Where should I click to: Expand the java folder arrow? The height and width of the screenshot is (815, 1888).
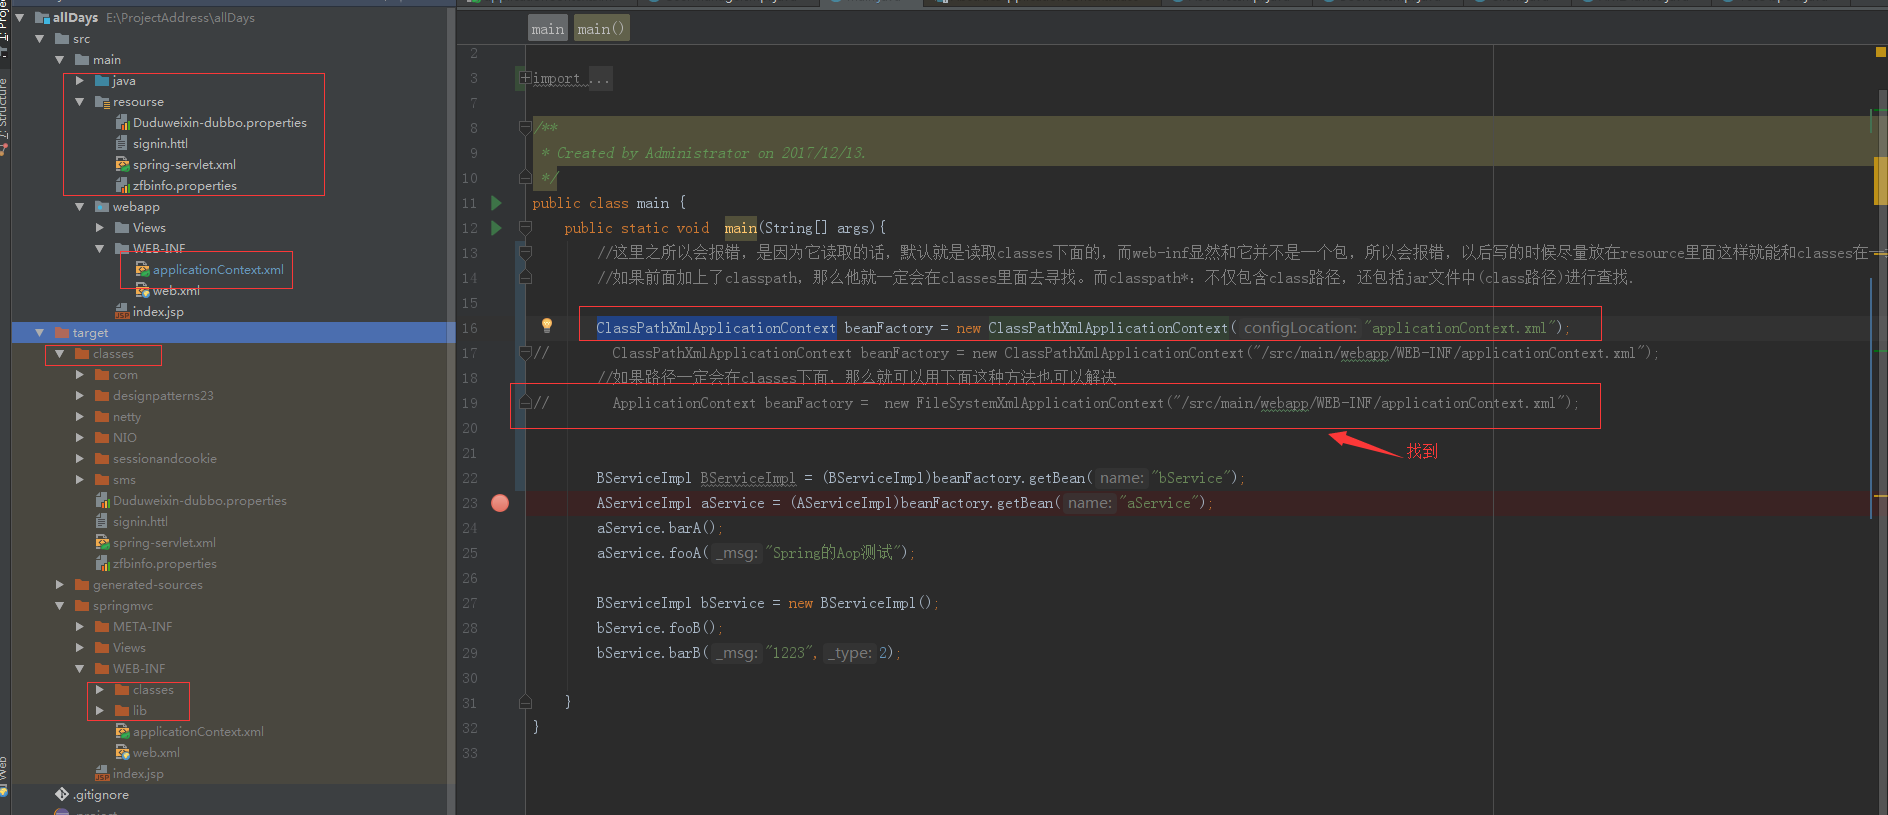pyautogui.click(x=79, y=80)
